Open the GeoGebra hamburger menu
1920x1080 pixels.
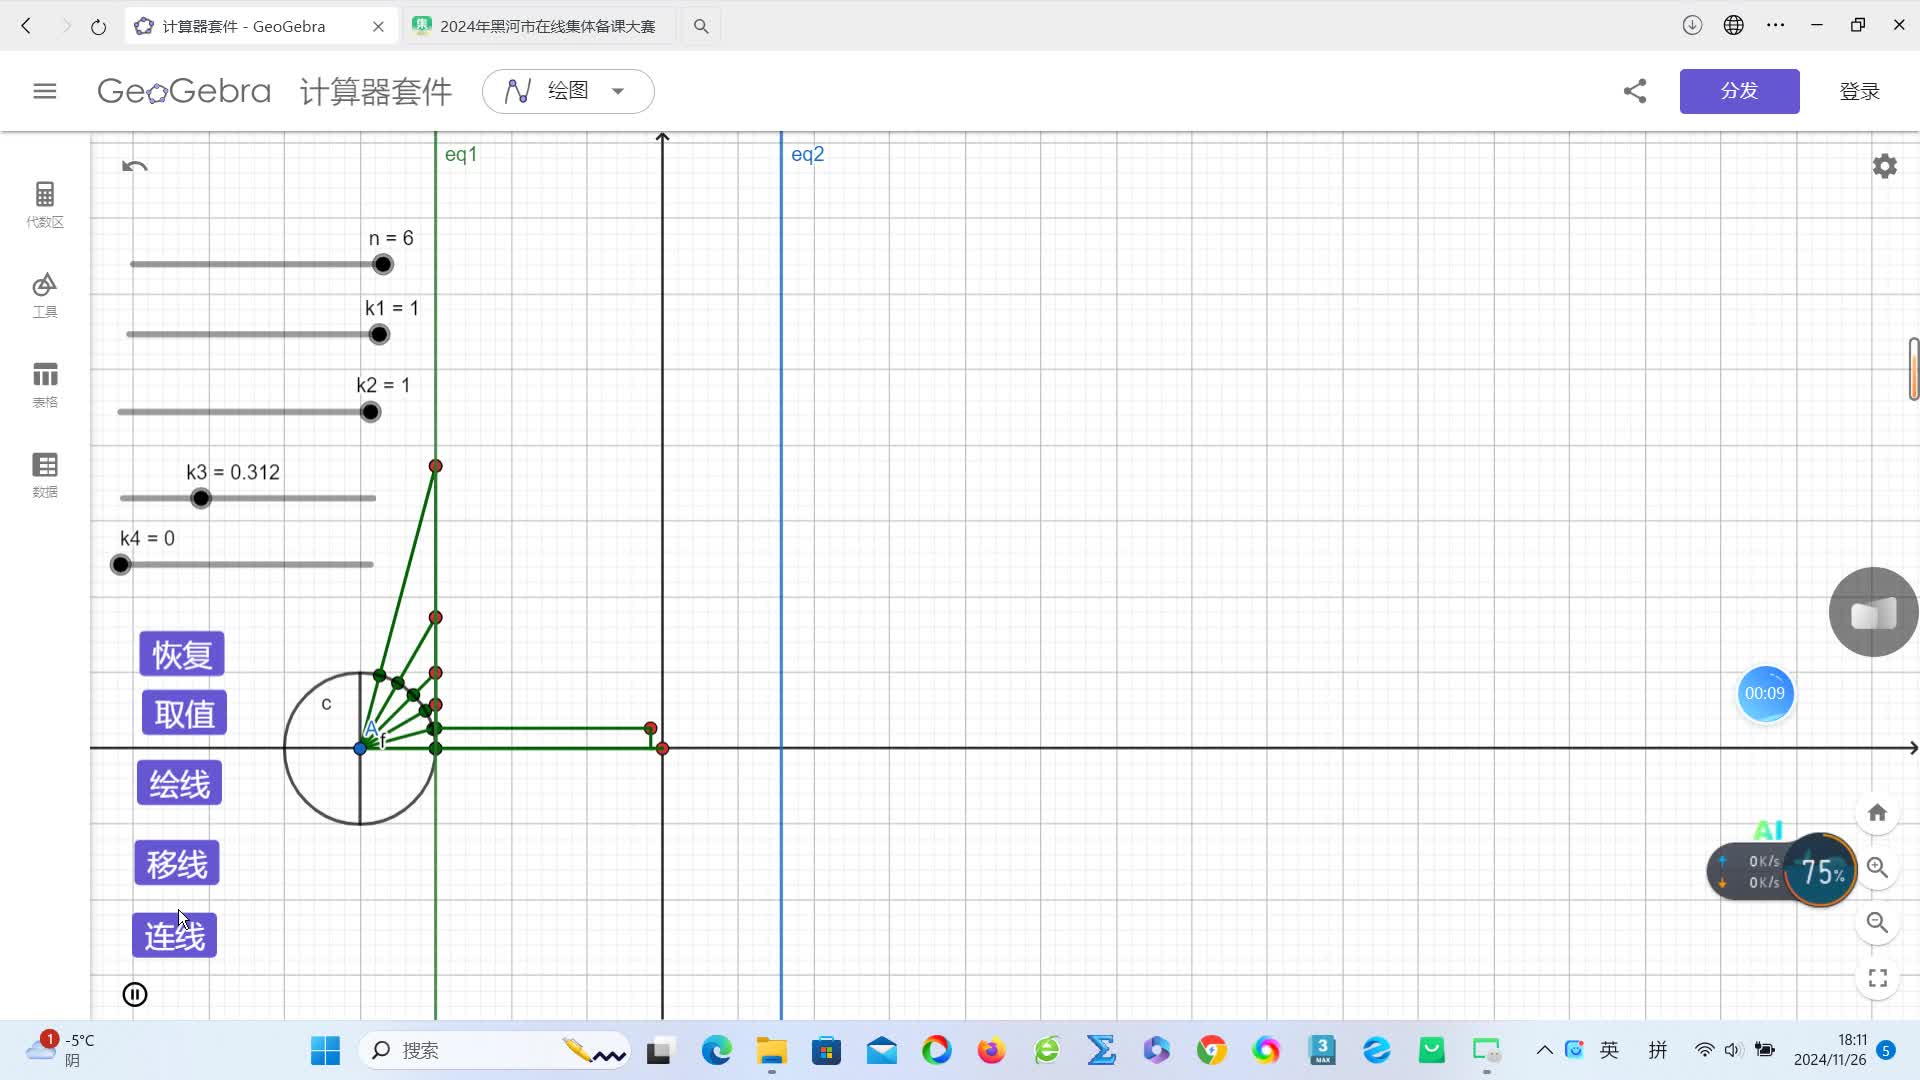pyautogui.click(x=45, y=91)
